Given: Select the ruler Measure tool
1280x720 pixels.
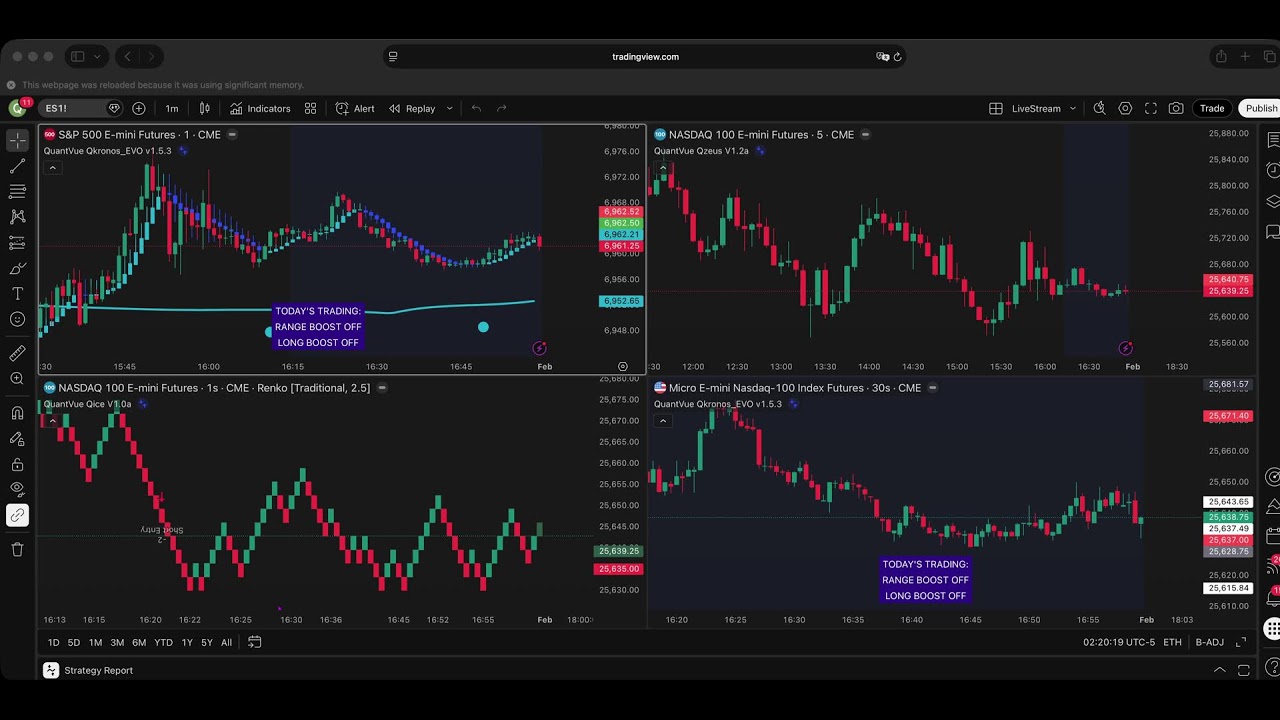Looking at the screenshot, I should (x=17, y=353).
